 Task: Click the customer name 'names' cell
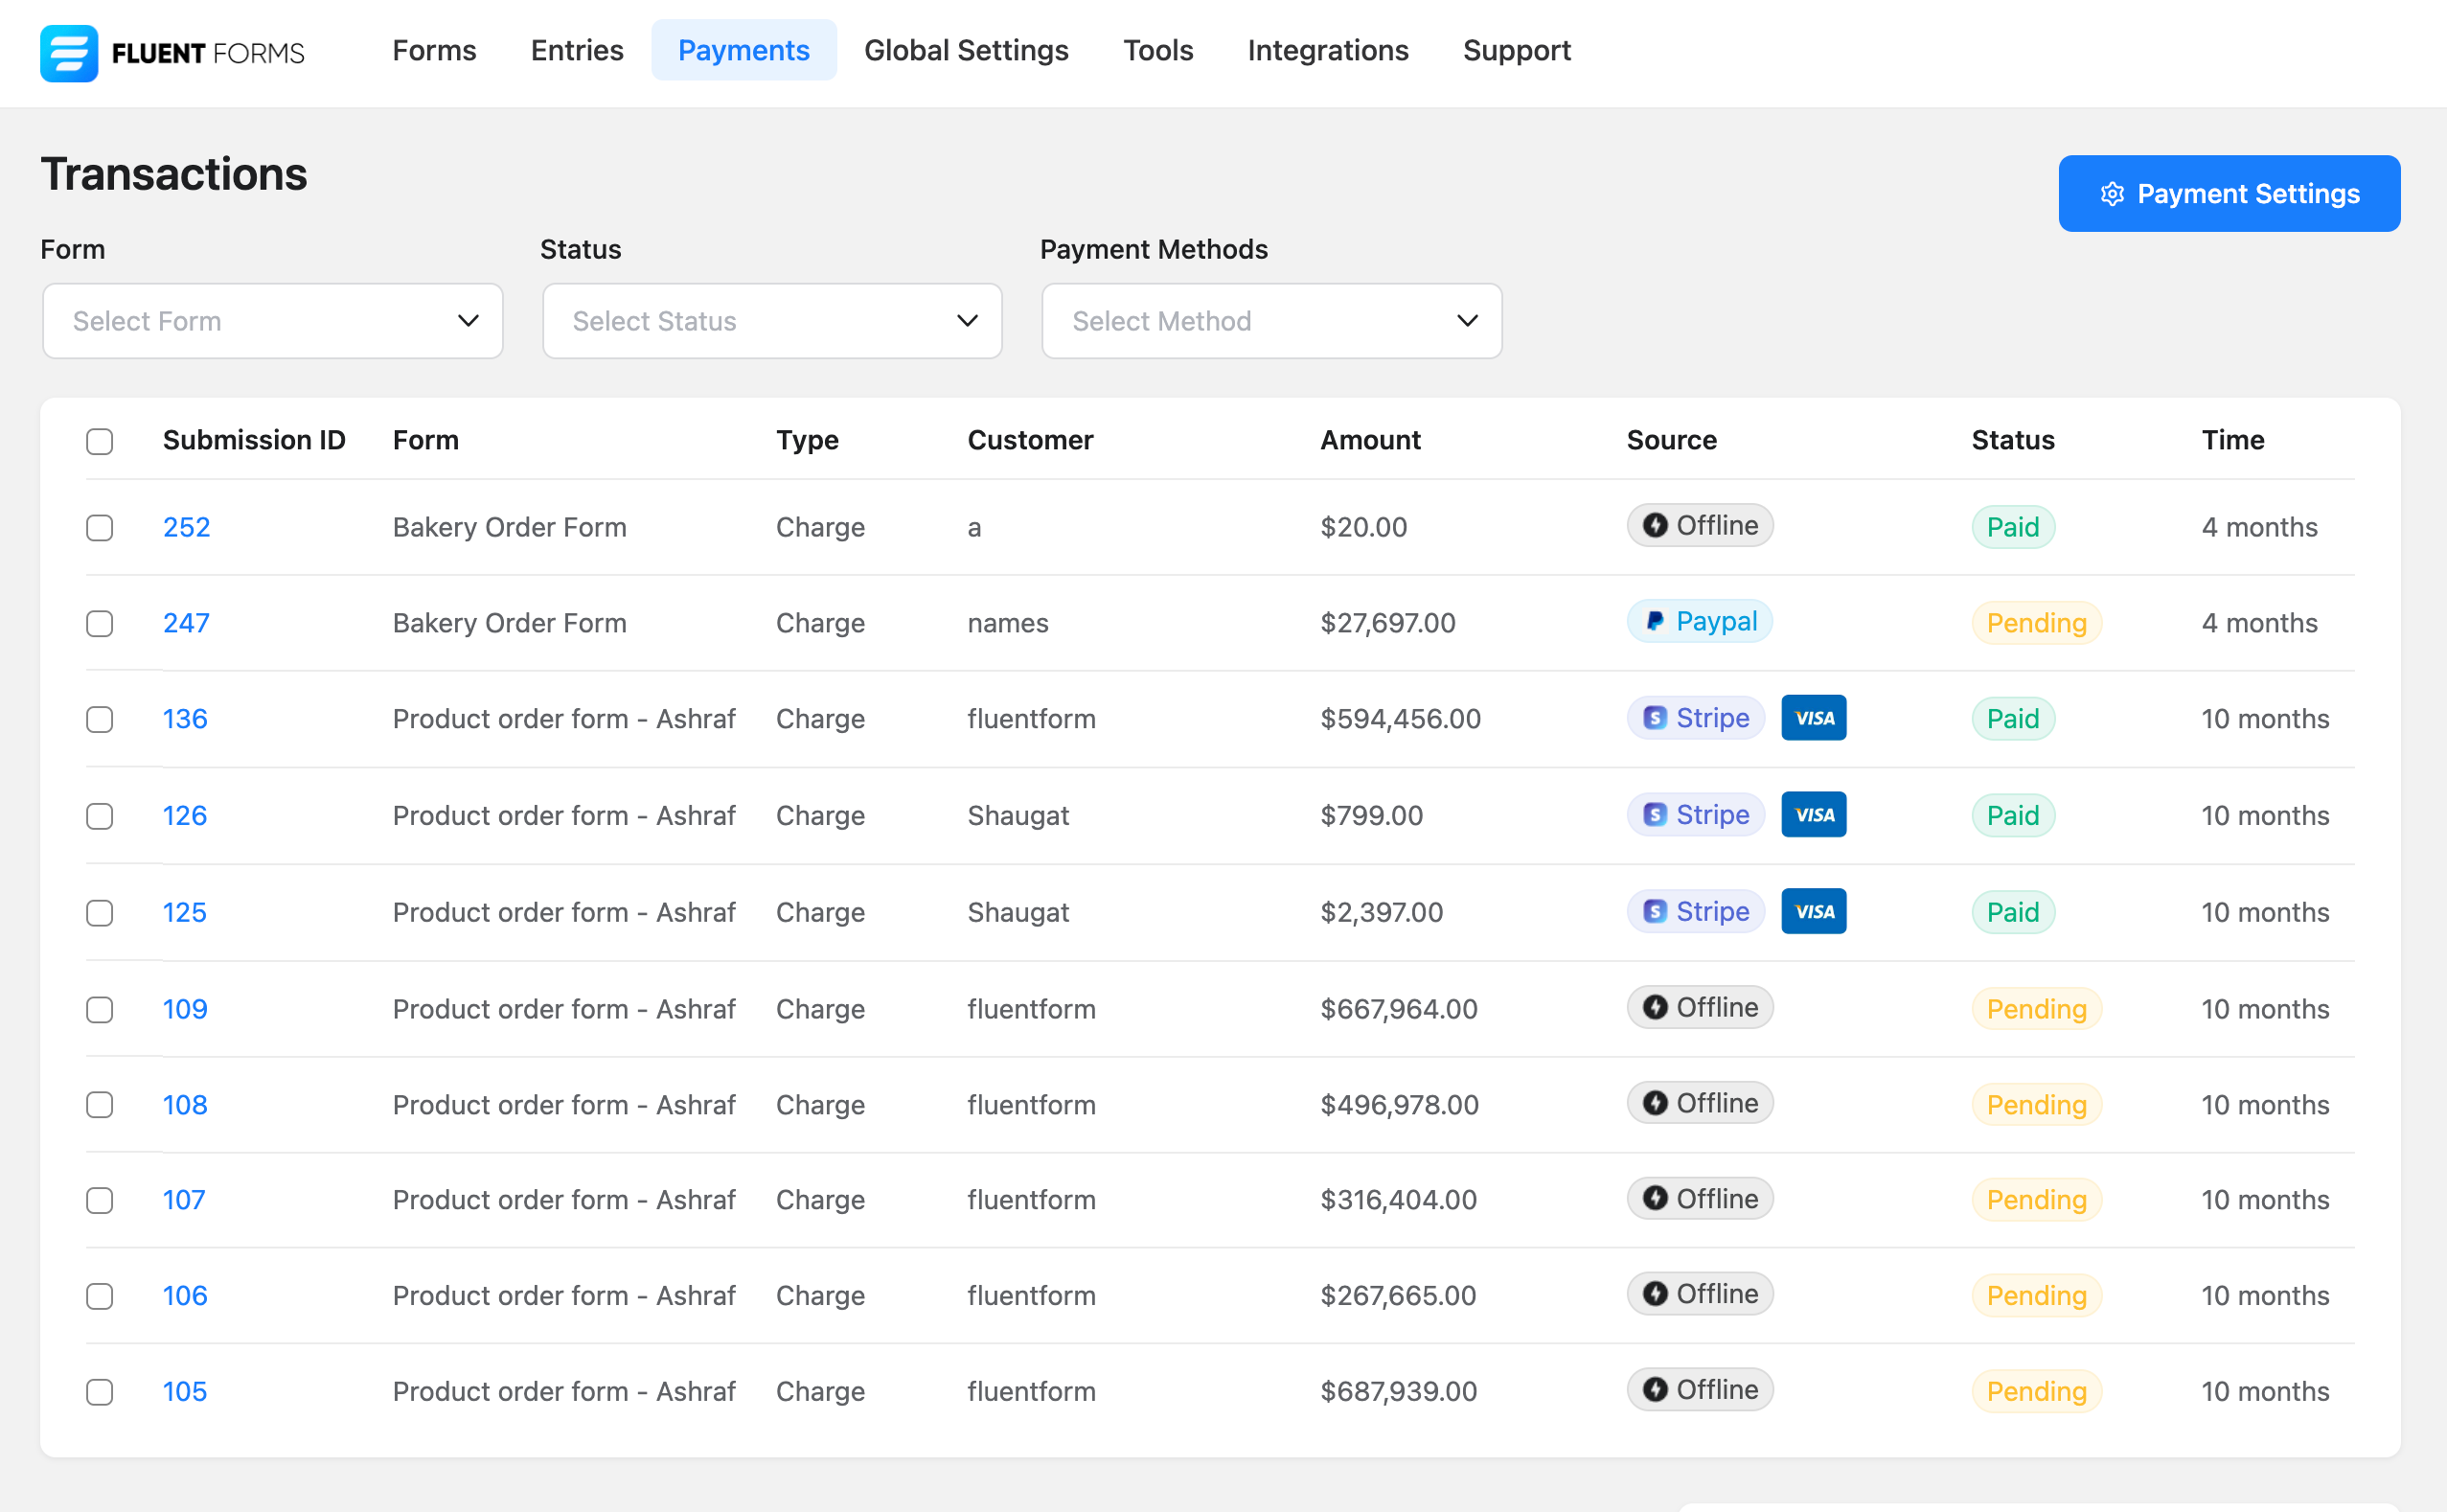coord(1007,623)
